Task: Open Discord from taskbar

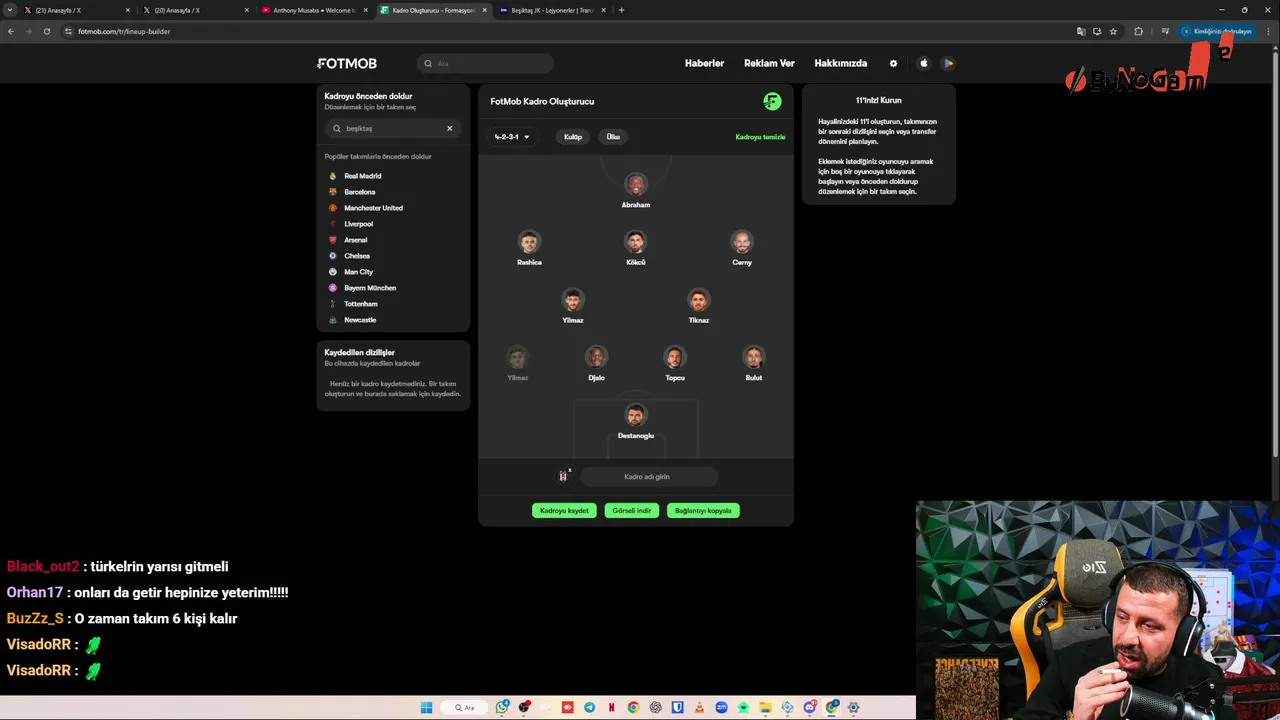Action: tap(810, 708)
